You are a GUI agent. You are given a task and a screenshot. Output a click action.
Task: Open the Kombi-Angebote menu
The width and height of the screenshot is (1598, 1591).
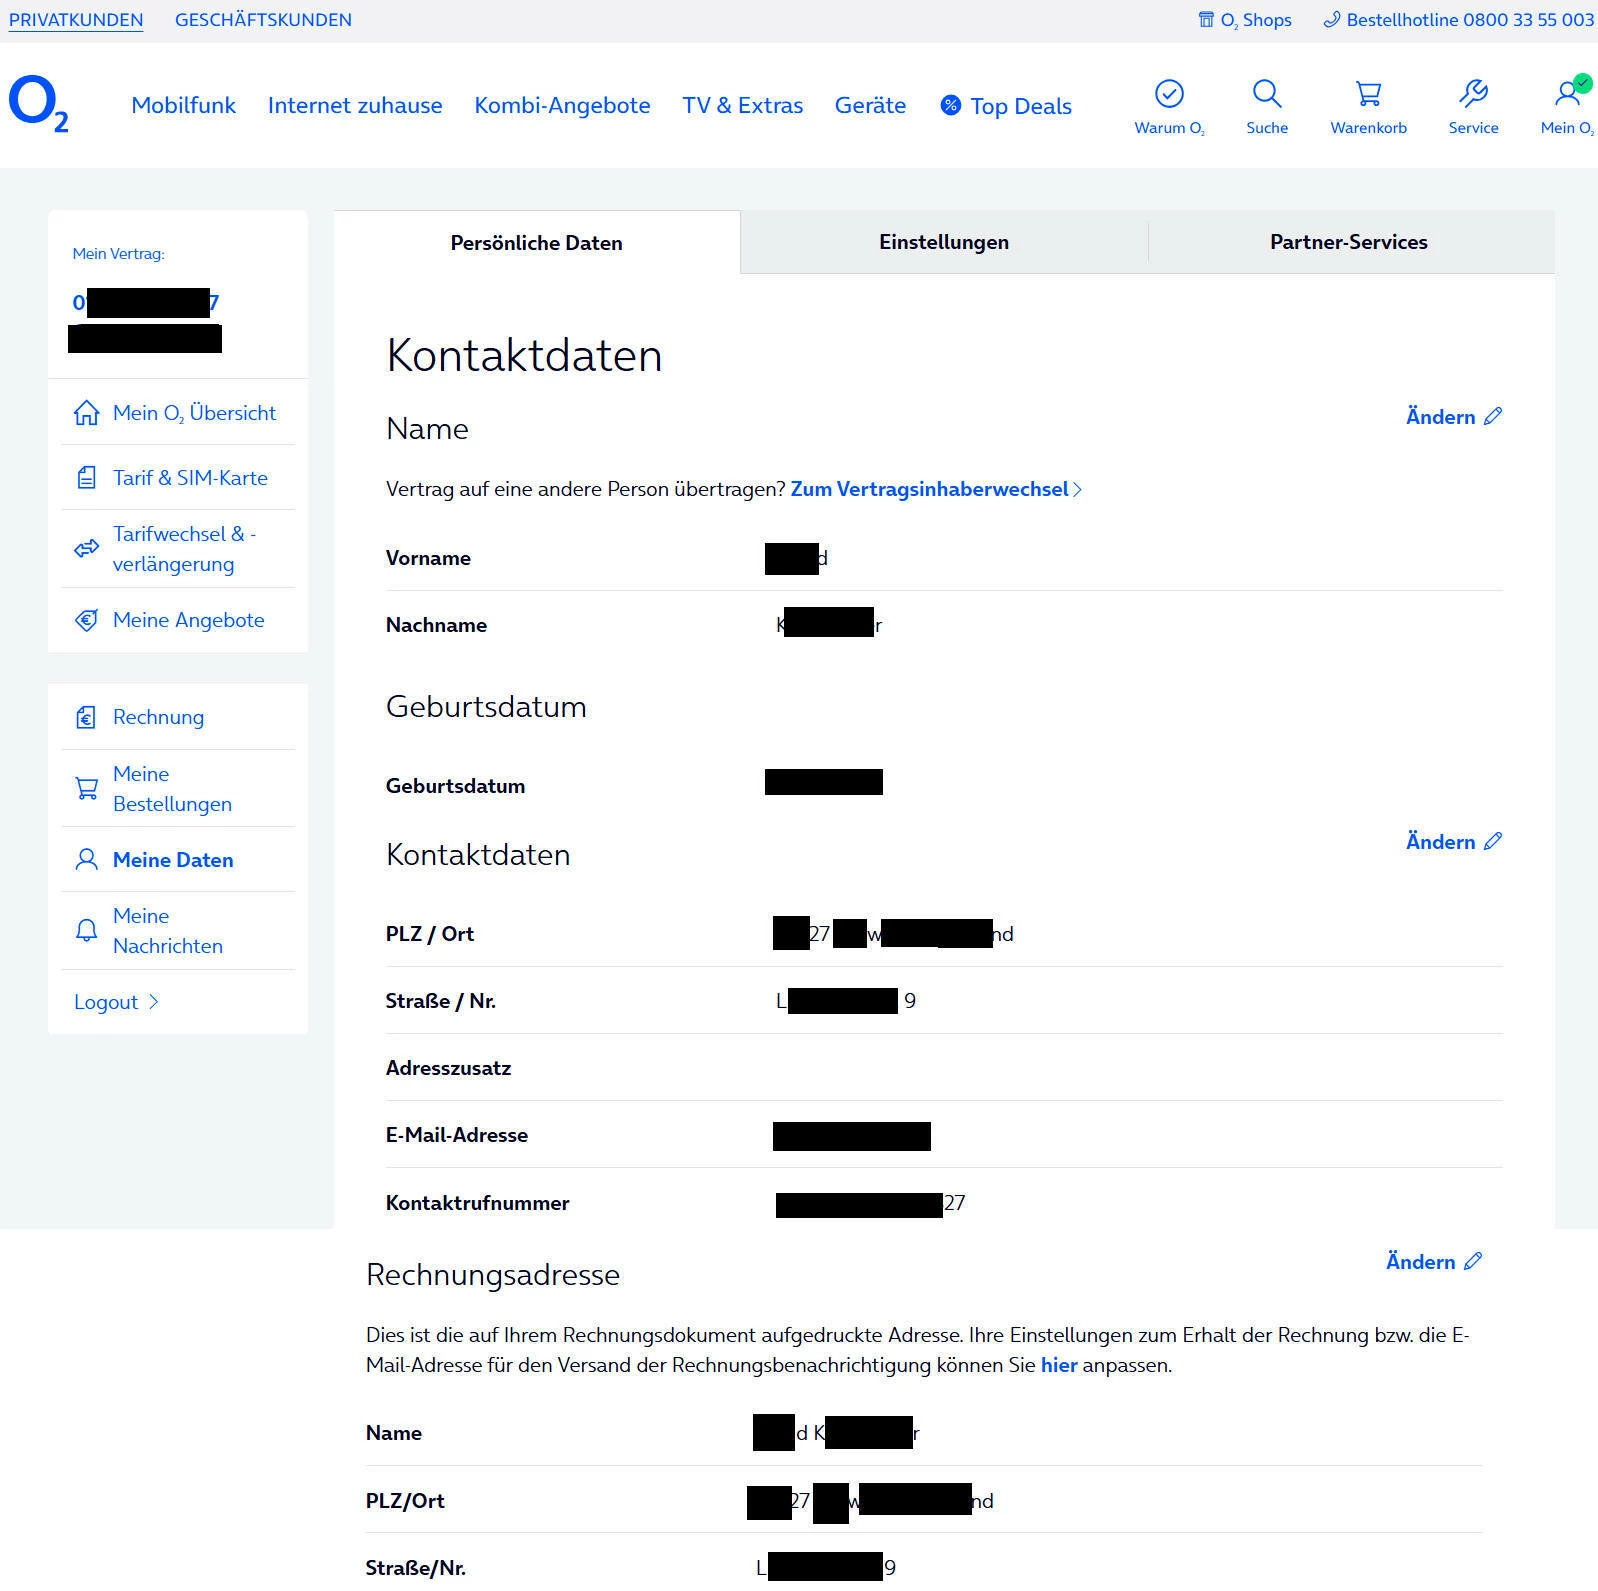[562, 105]
